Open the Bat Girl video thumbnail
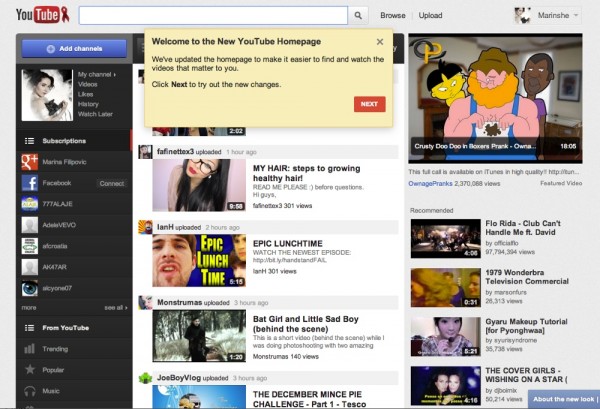Viewport: 600px width, 409px height. 199,336
